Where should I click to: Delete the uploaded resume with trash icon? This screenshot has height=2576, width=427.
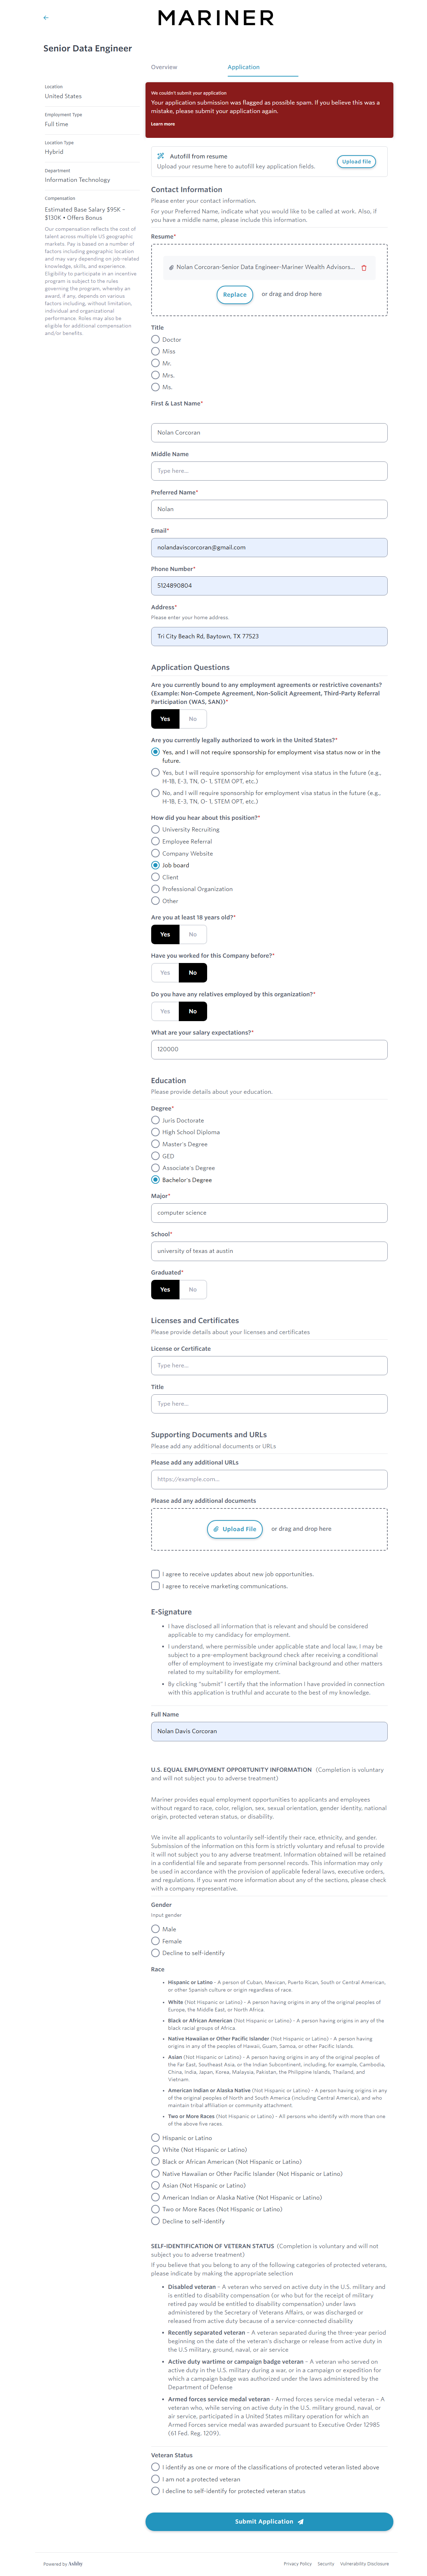click(364, 268)
